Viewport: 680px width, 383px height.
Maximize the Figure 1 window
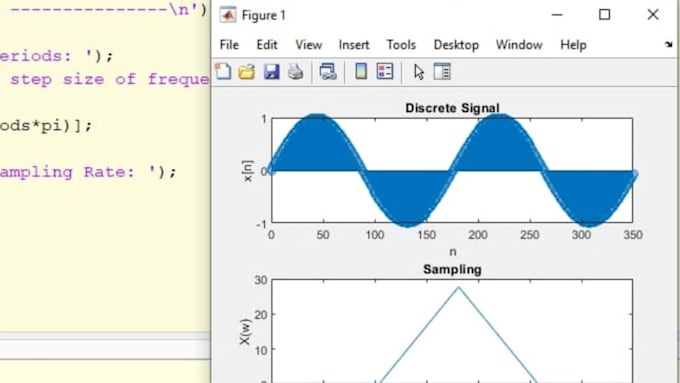point(605,15)
